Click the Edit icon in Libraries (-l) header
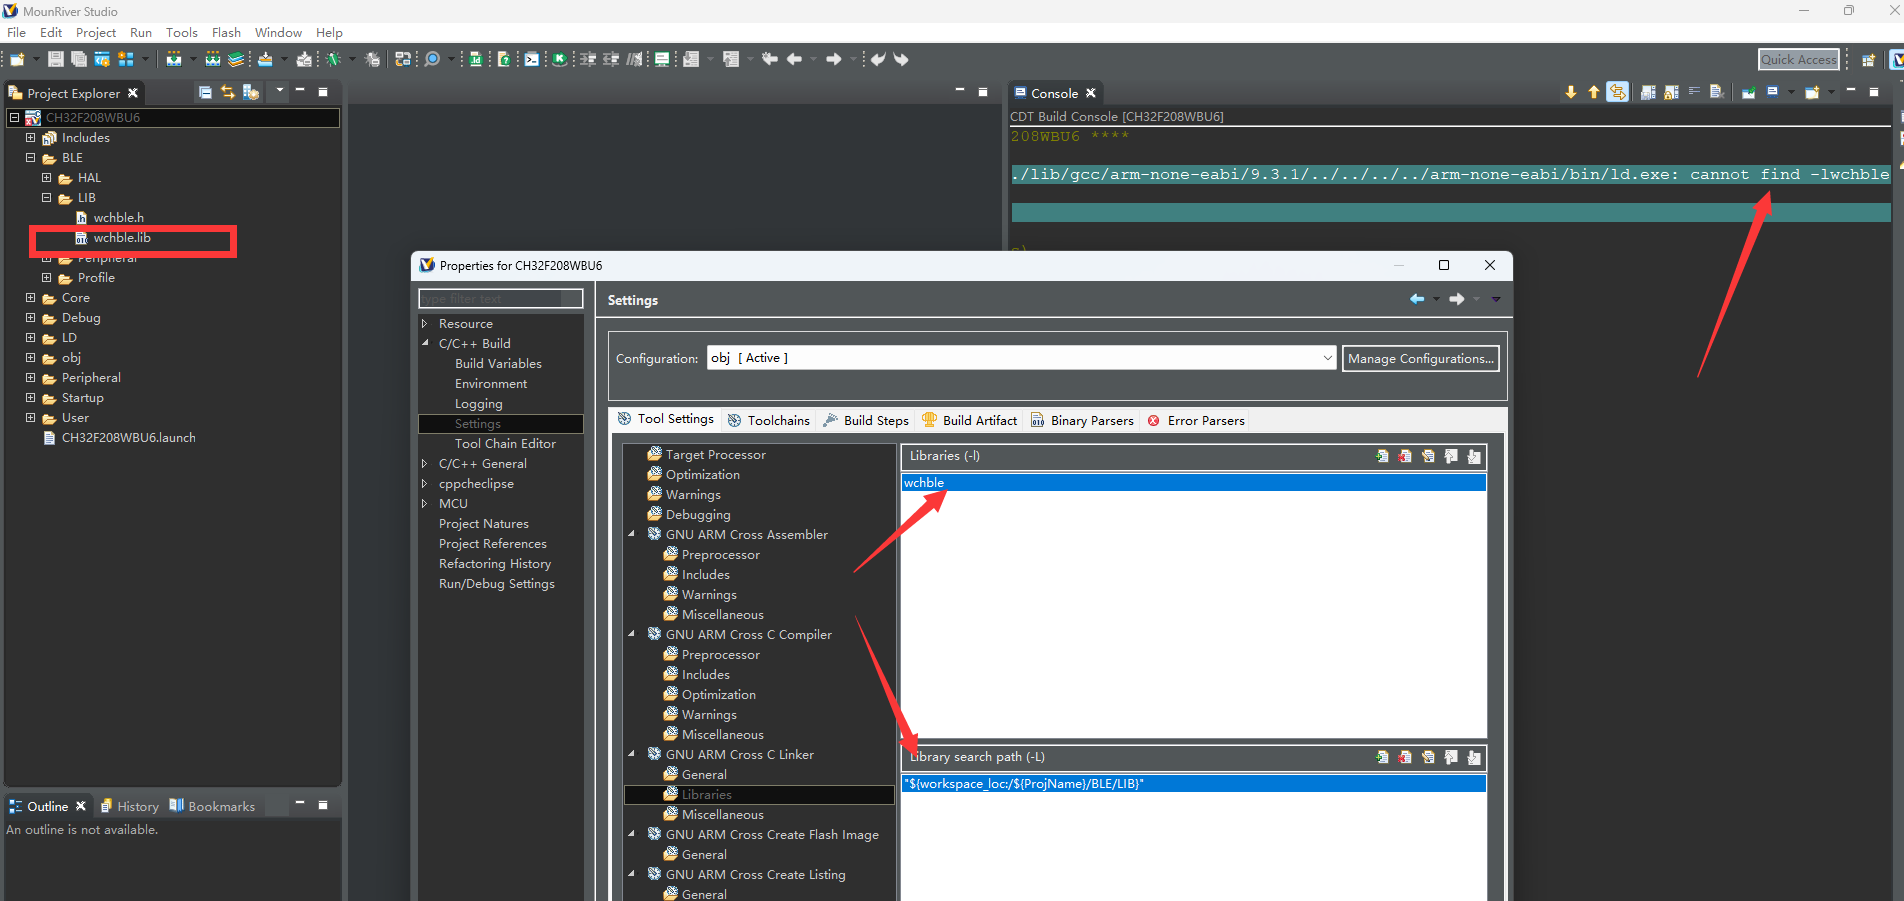This screenshot has width=1904, height=901. (1428, 456)
